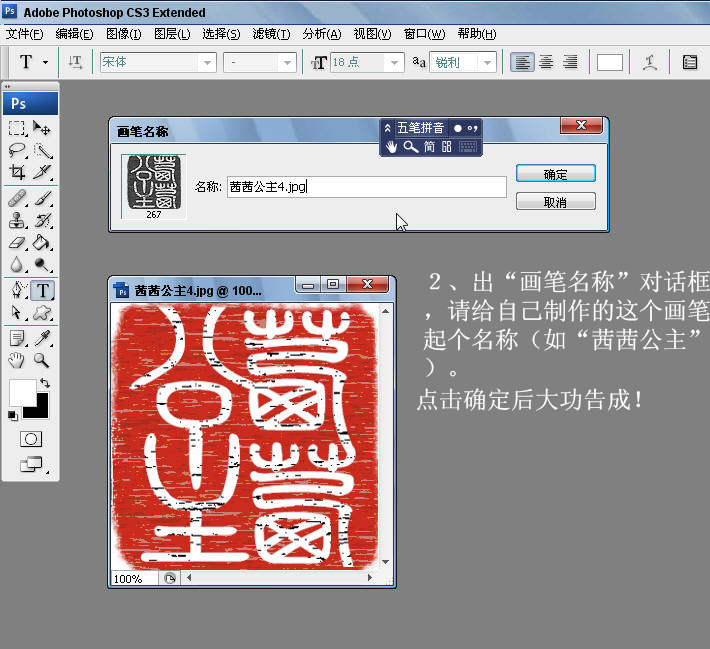Select the Zoom tool in toolbox
Image resolution: width=710 pixels, height=649 pixels.
[x=43, y=360]
